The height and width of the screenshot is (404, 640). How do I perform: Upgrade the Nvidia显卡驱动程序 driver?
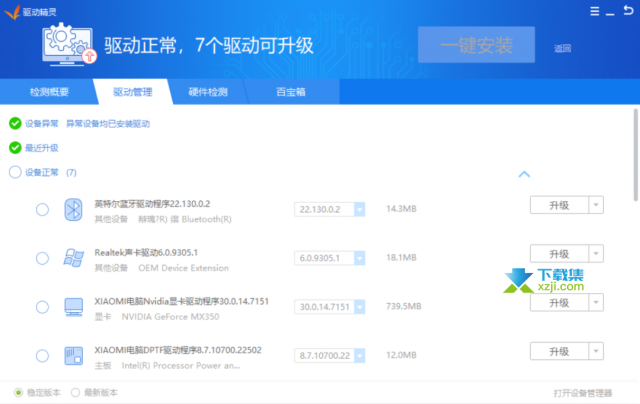point(559,302)
